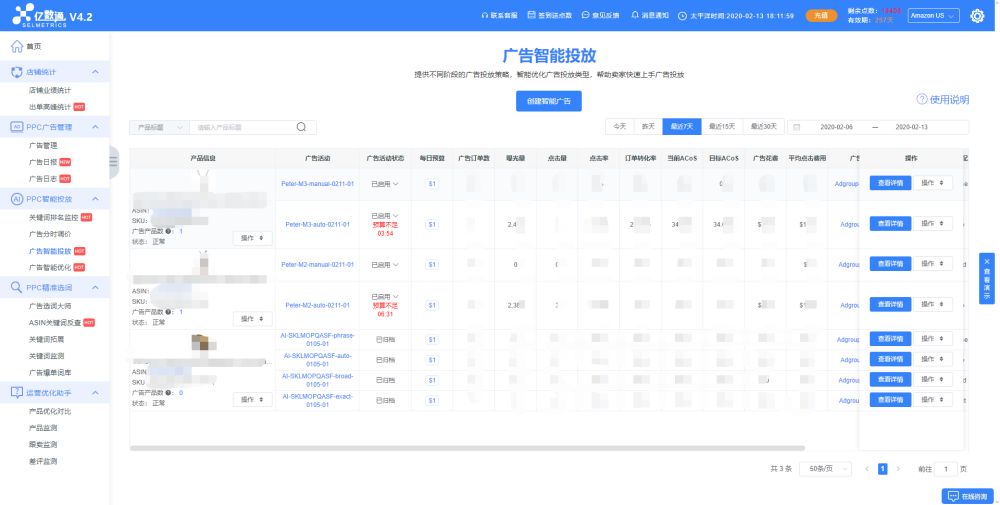Viewport: 1000px width, 505px height.
Task: Open the 产品标题 search type dropdown
Action: [x=159, y=127]
